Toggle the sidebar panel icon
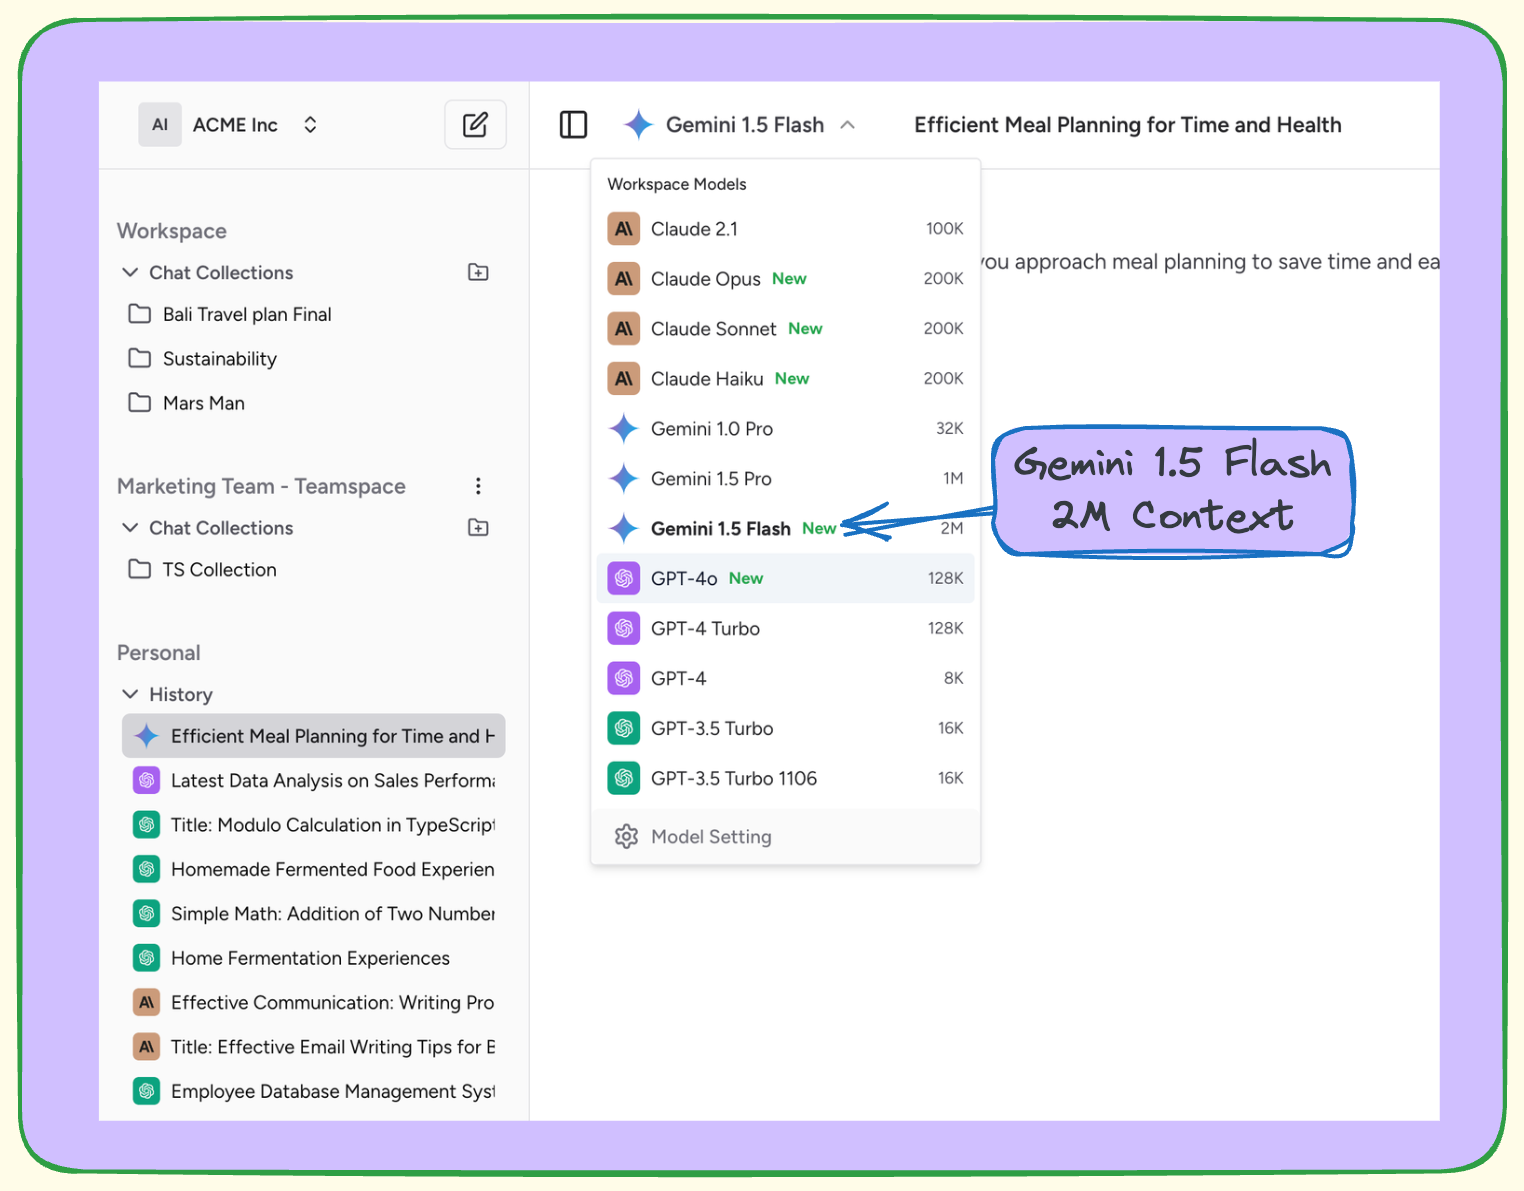This screenshot has height=1191, width=1524. 573,125
